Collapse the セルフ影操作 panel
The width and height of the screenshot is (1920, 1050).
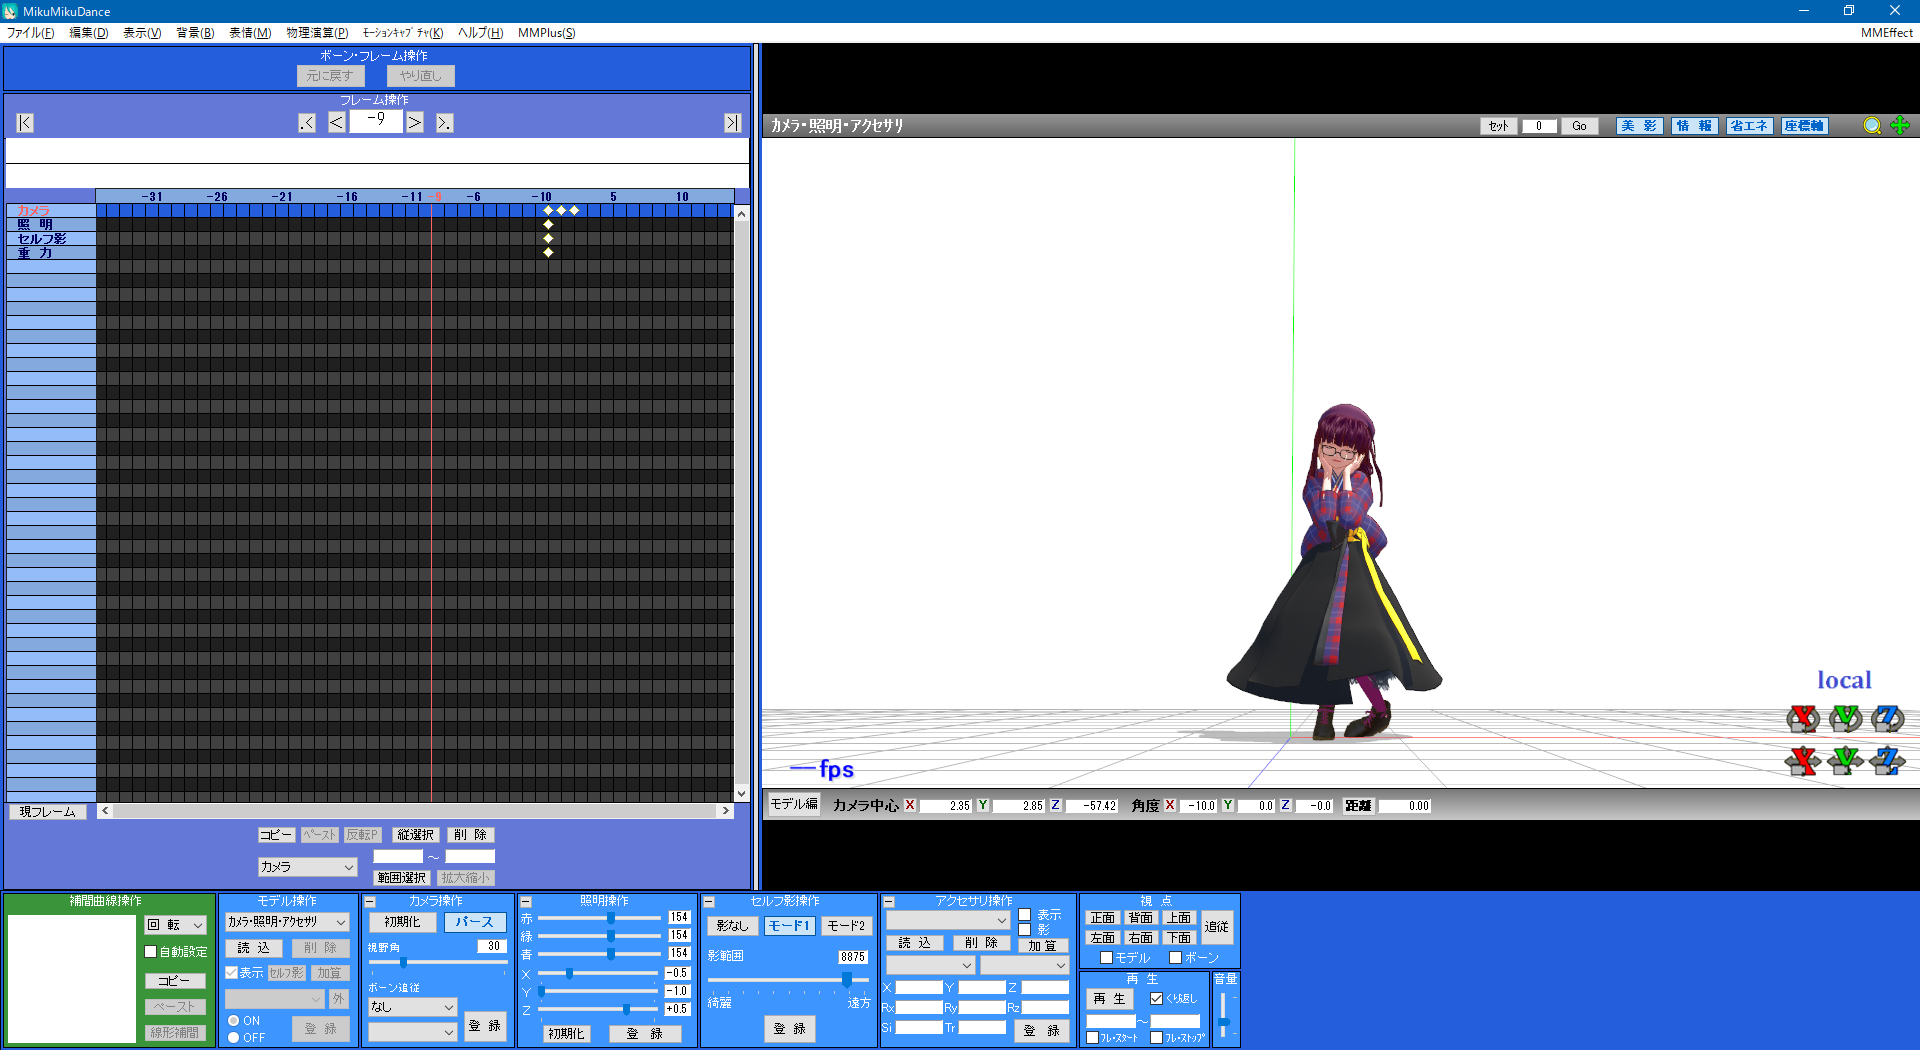tap(709, 902)
